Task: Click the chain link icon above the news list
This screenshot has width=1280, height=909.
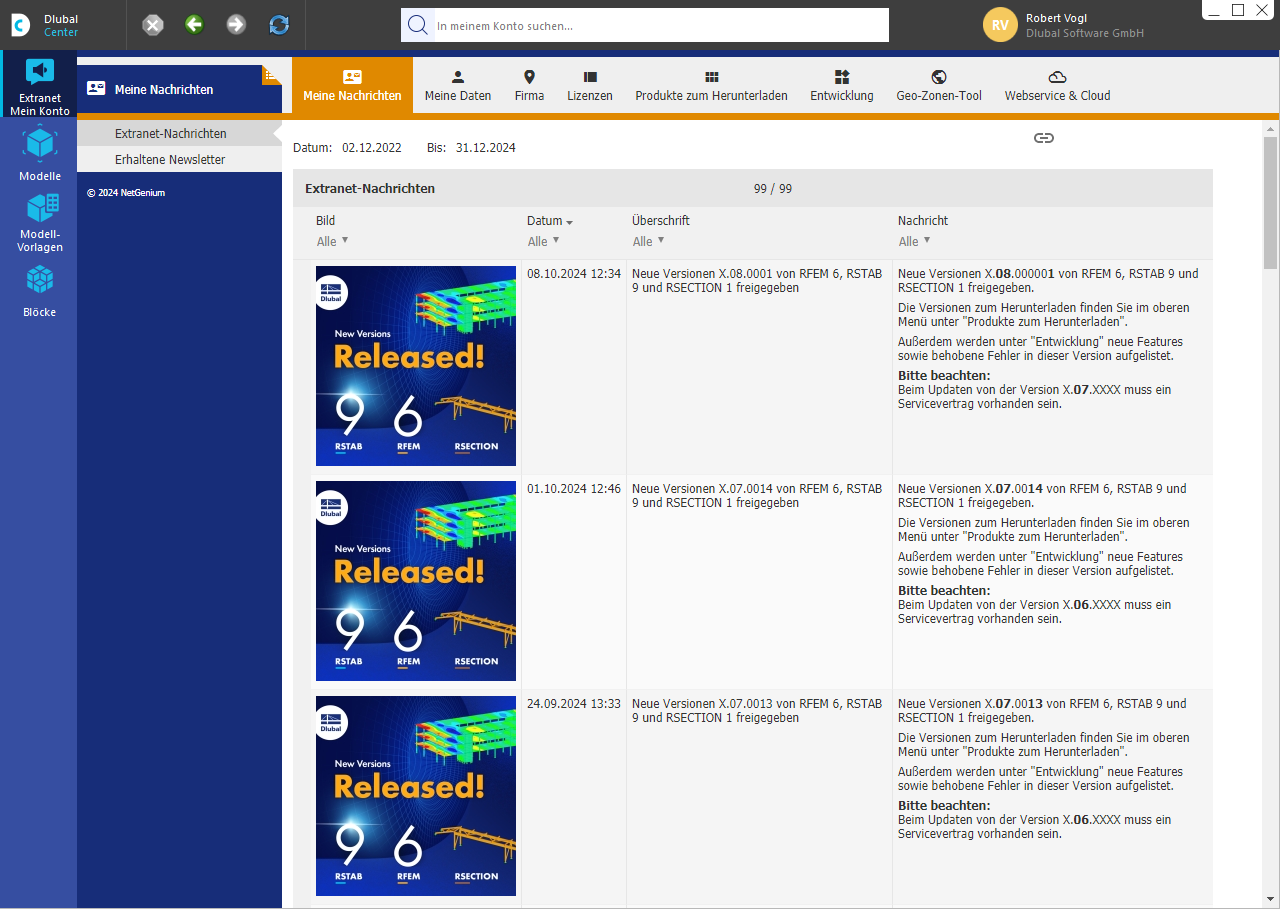Action: pos(1044,138)
